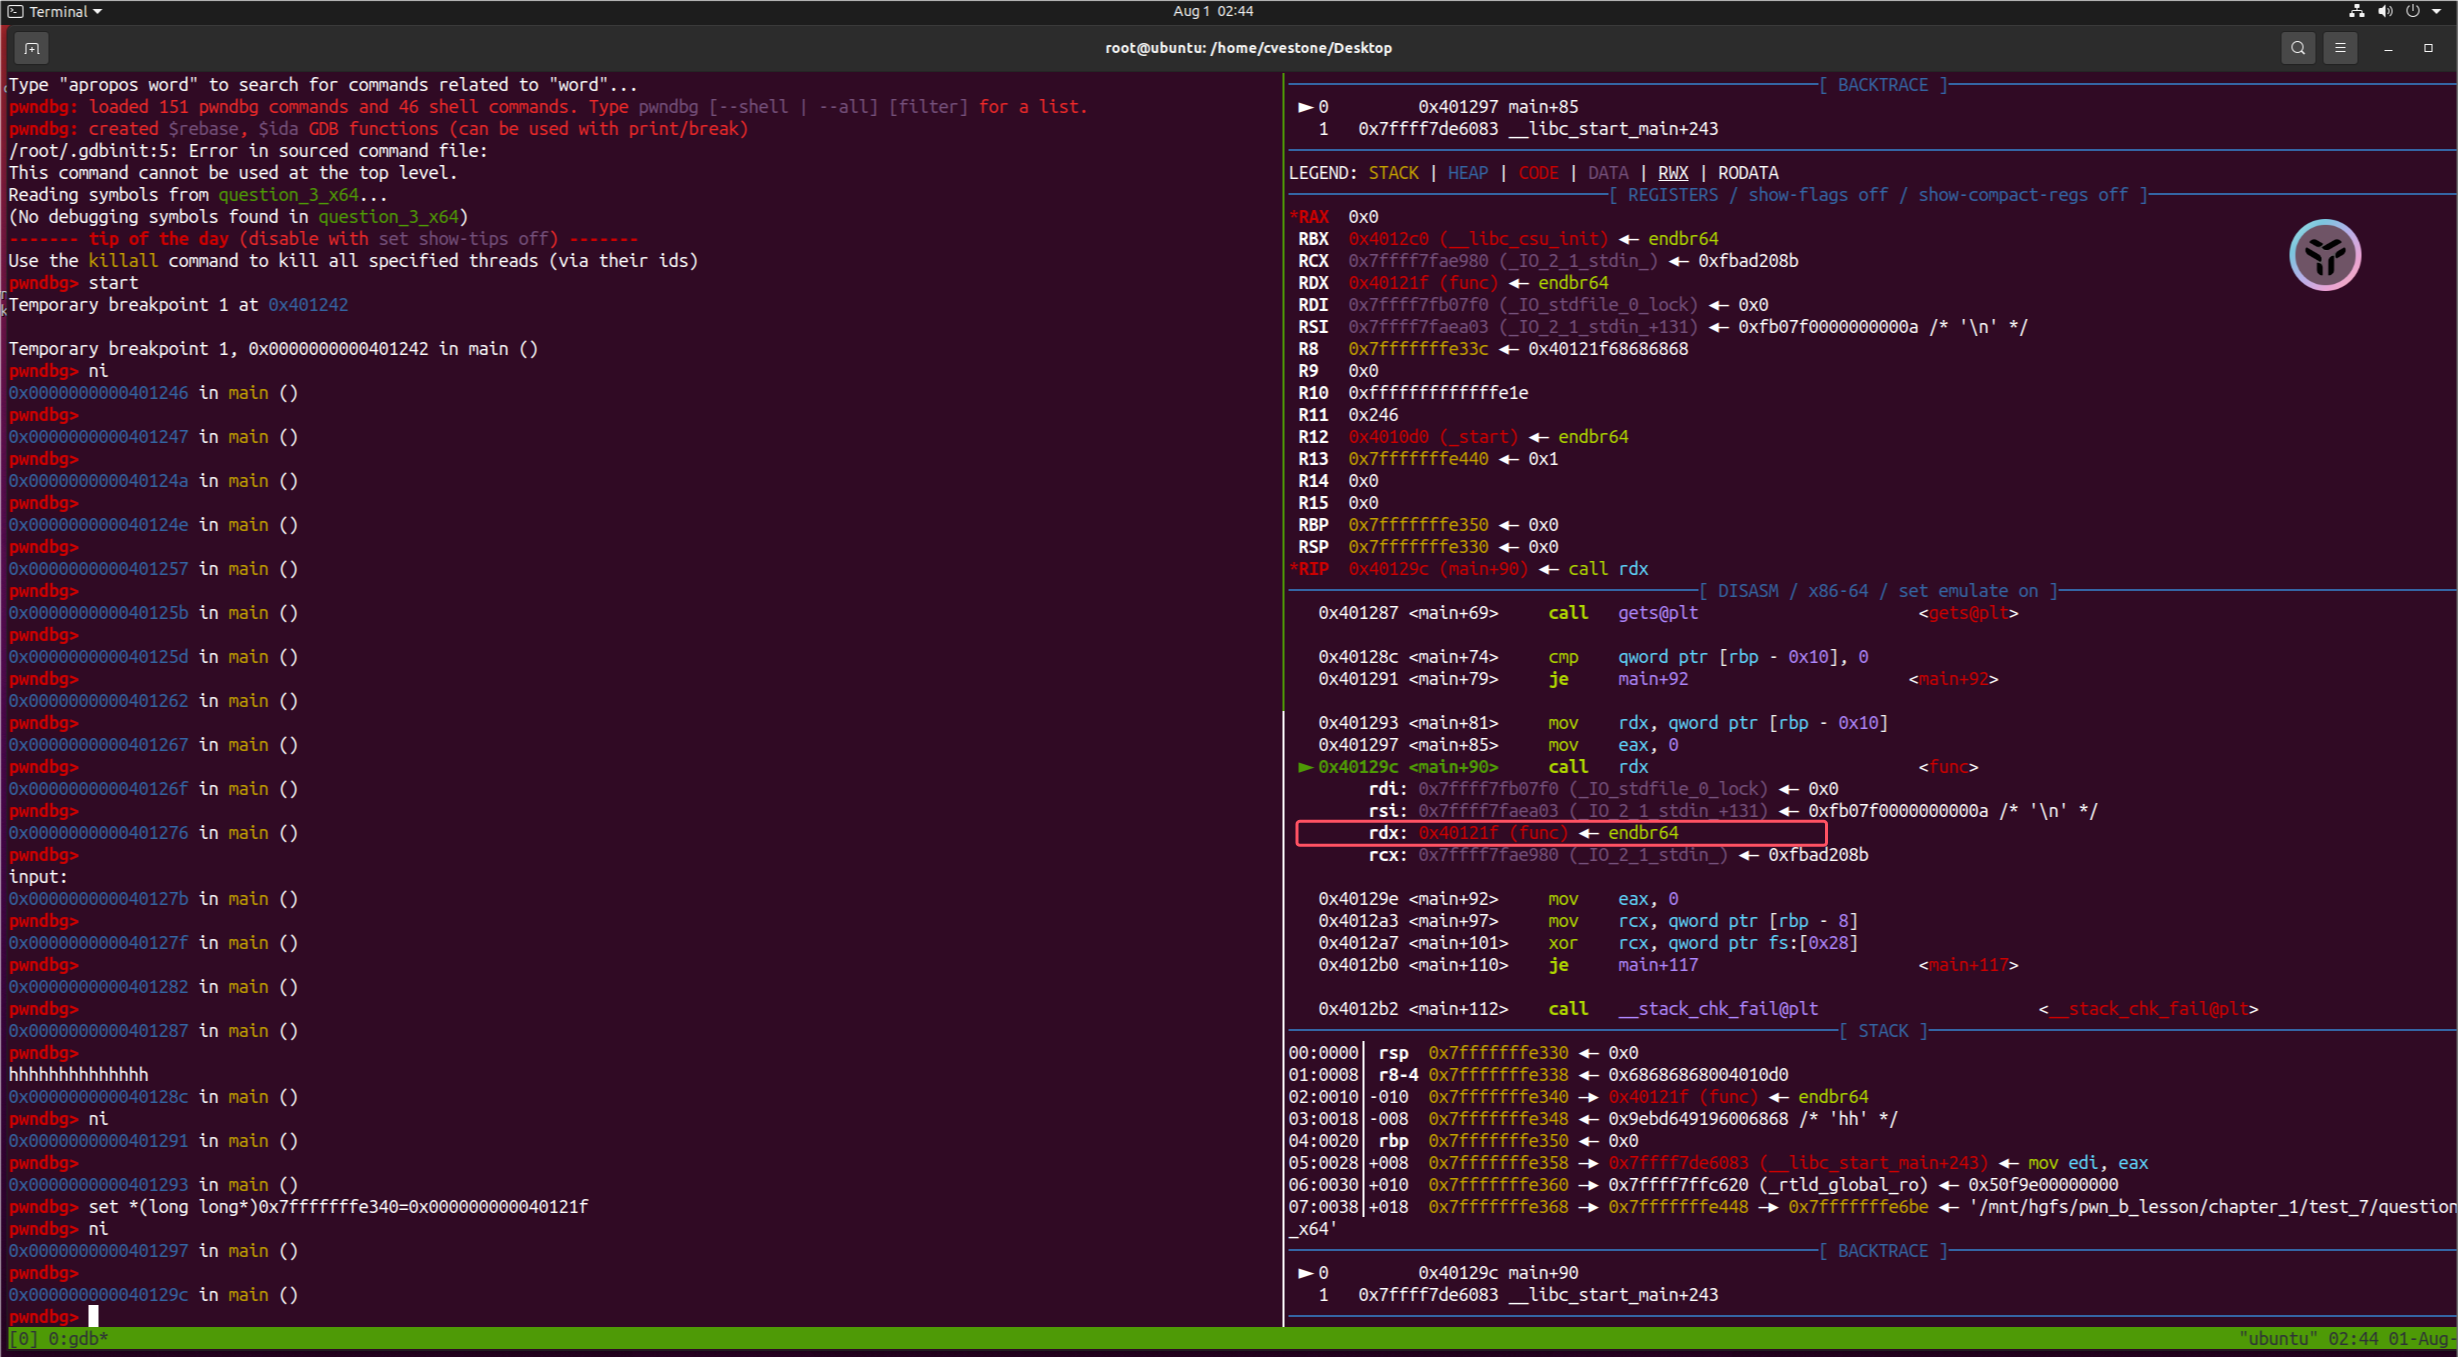
Task: Click stack entry 03:0018 value 0x9ebd649196006868
Action: coord(1698,1119)
